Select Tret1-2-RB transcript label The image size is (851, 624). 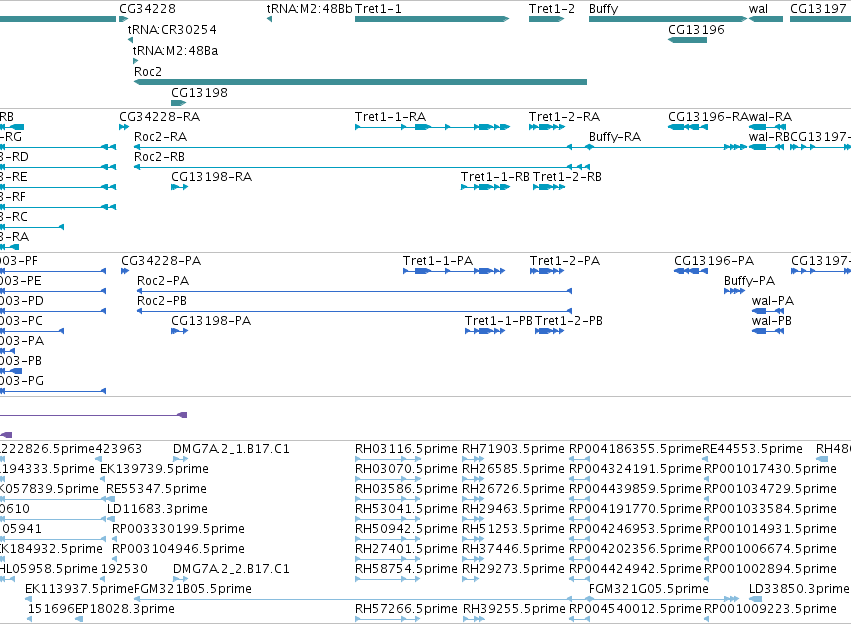(567, 177)
